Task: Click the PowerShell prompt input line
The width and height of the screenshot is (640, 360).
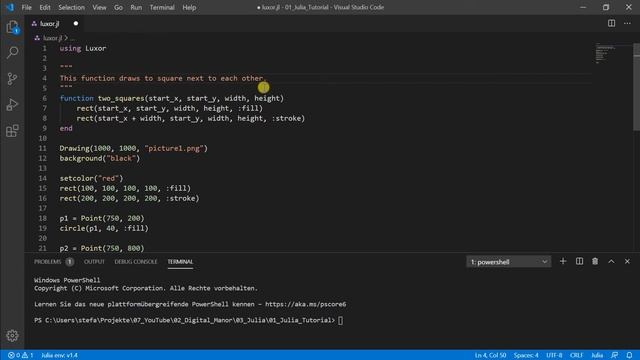Action: [189, 320]
